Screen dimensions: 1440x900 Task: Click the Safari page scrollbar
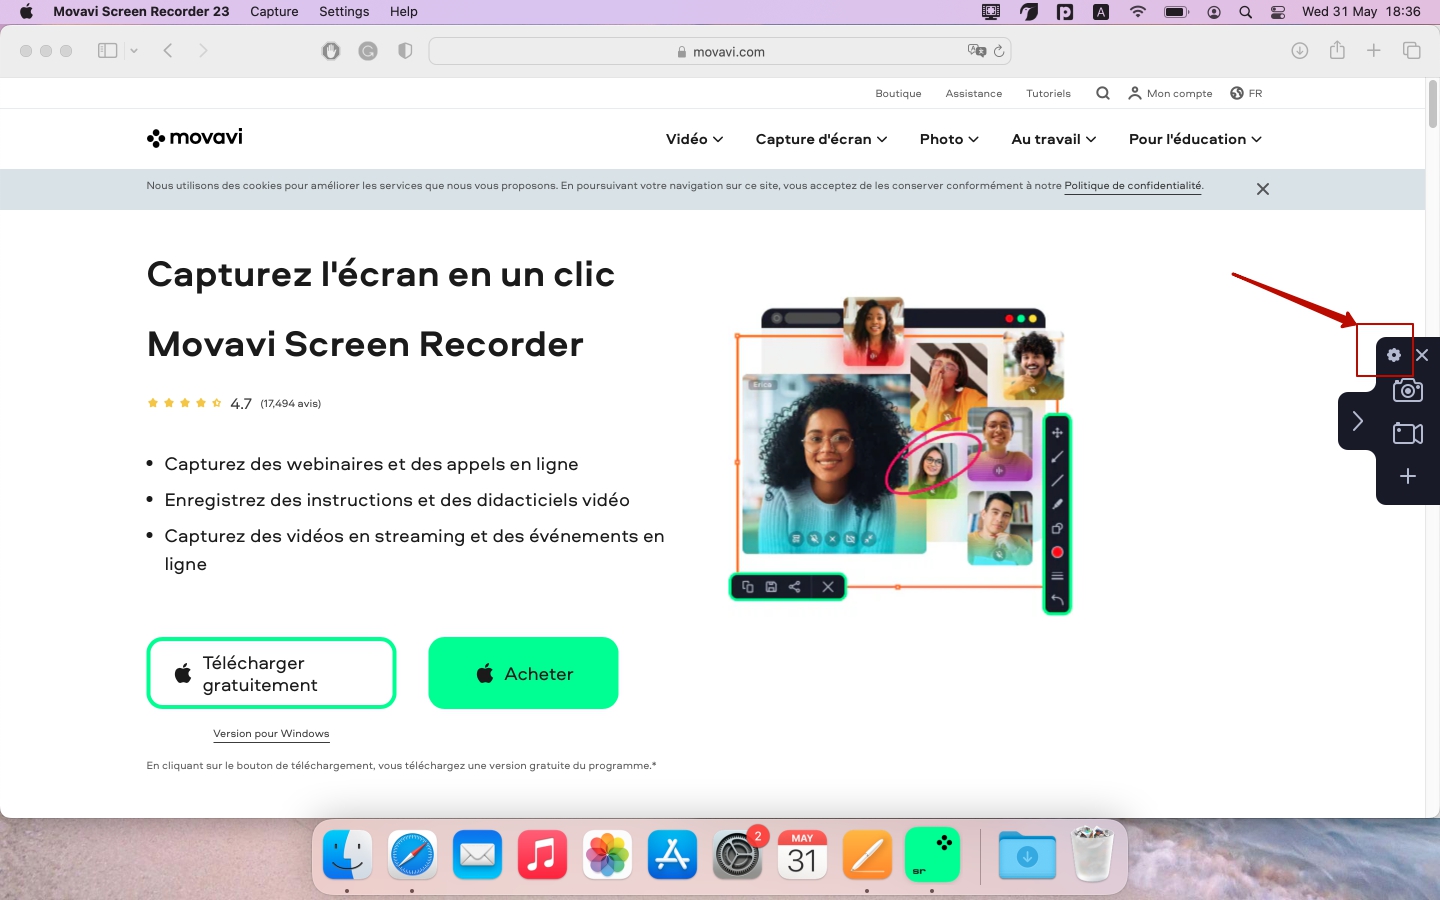click(x=1432, y=104)
